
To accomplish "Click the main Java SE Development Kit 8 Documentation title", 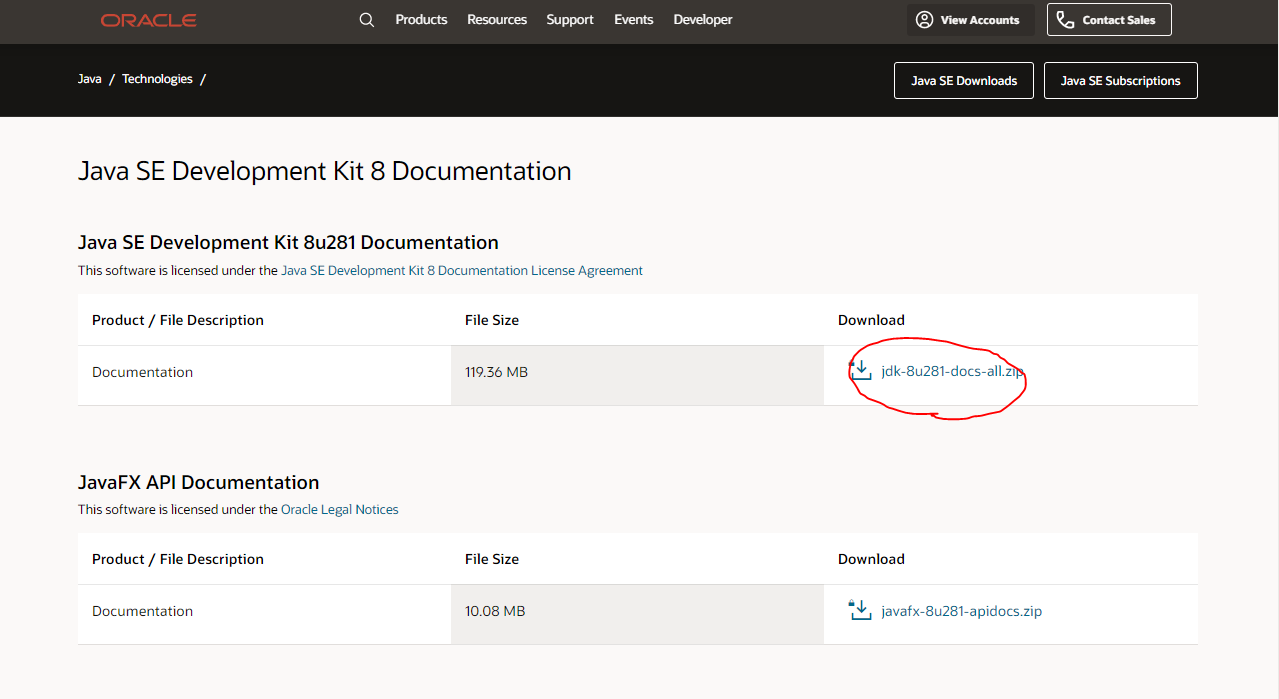I will coord(325,171).
